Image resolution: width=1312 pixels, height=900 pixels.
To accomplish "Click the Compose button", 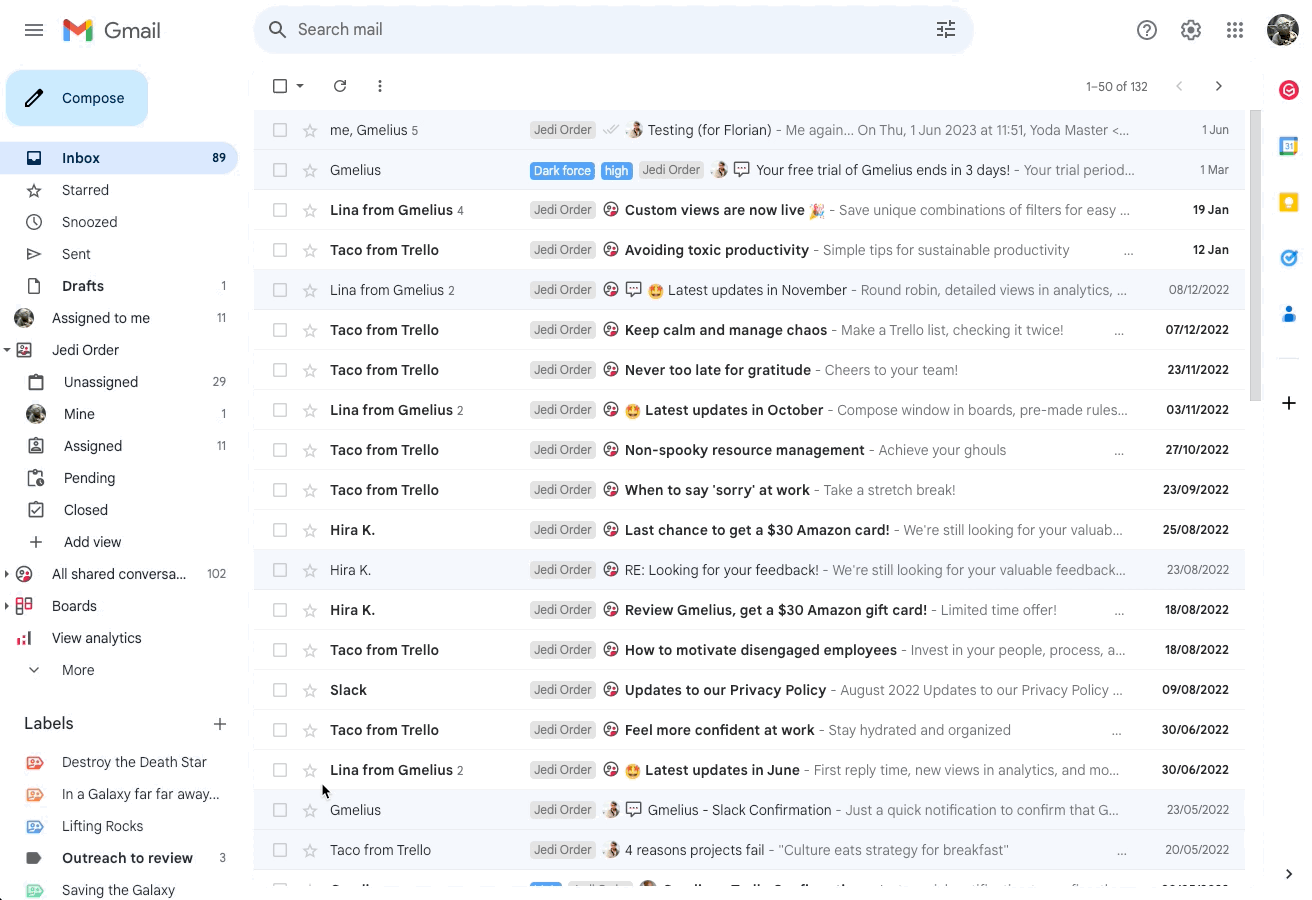I will pos(77,98).
